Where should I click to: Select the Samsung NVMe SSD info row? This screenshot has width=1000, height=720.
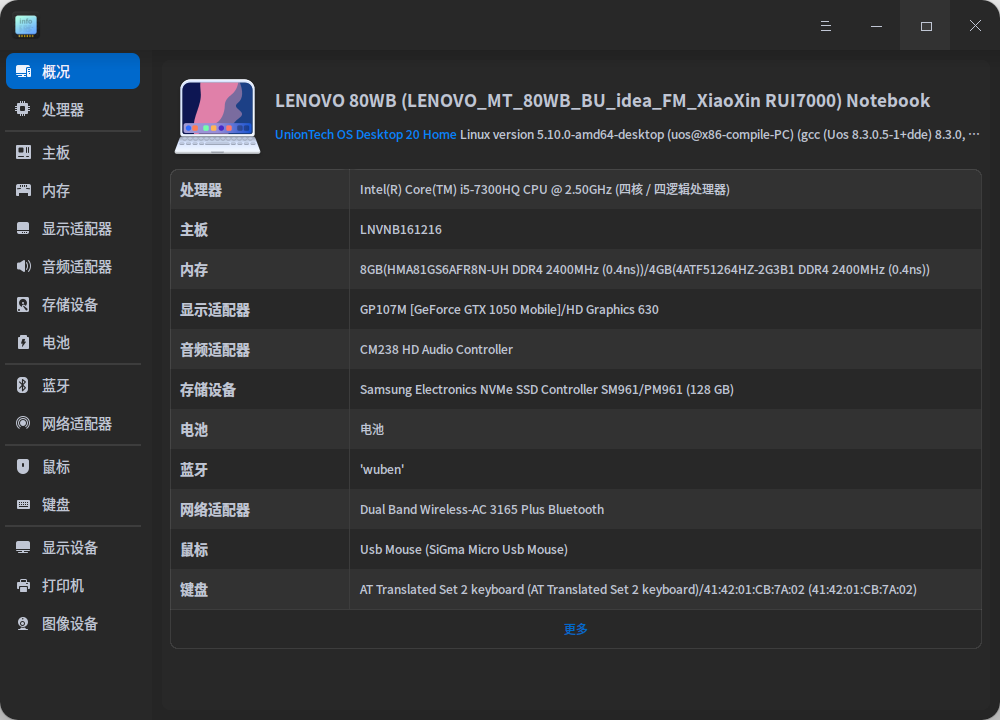point(548,389)
